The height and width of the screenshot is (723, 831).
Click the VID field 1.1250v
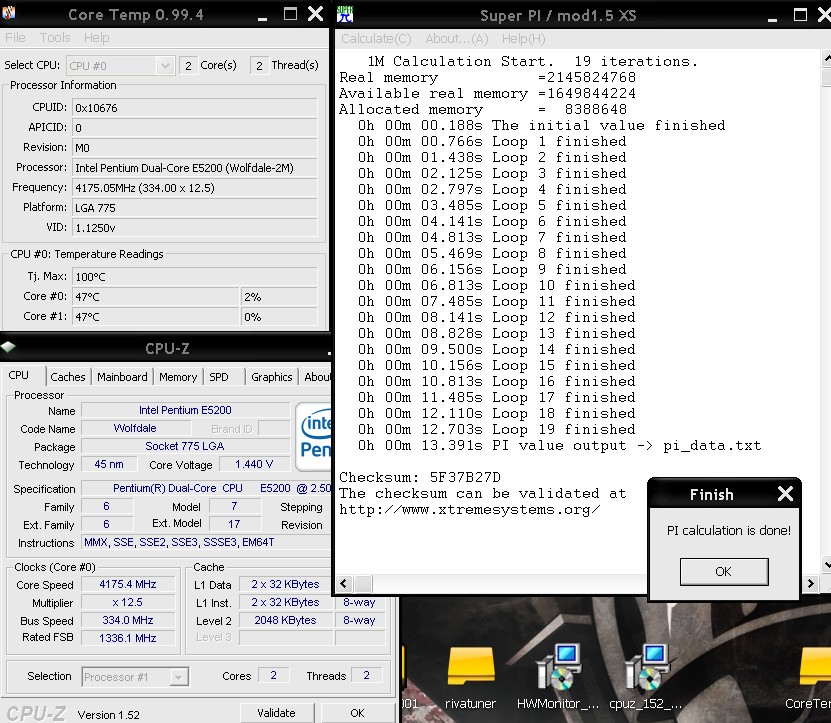coord(195,228)
